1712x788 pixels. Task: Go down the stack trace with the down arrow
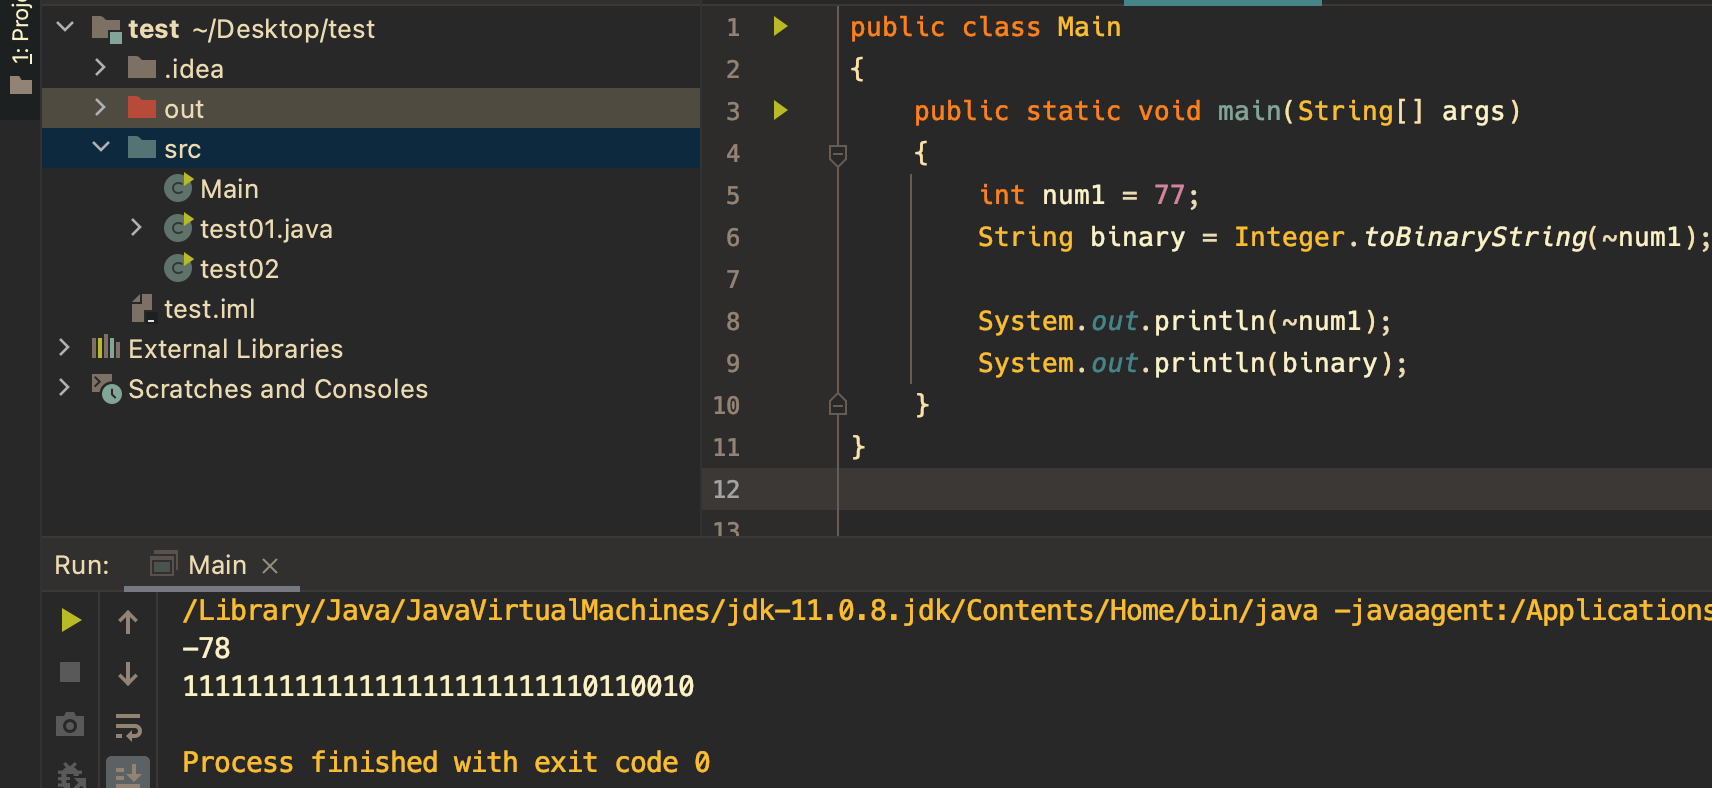coord(128,673)
